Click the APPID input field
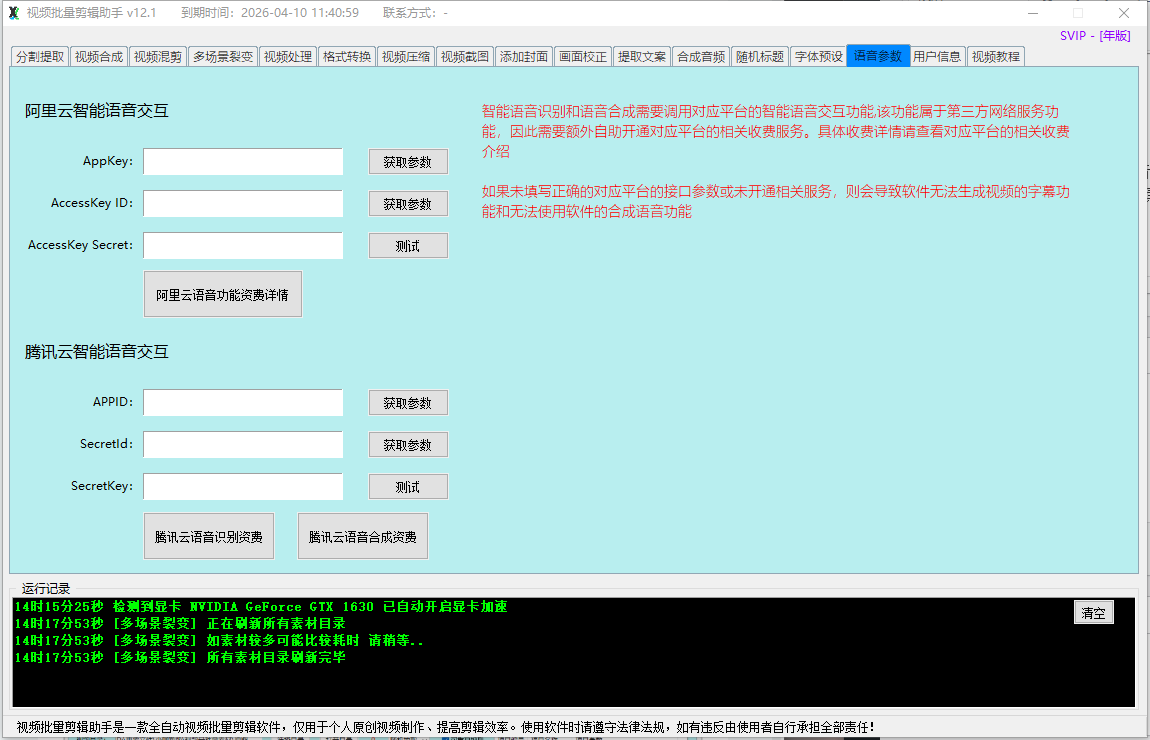Image resolution: width=1150 pixels, height=740 pixels. click(243, 403)
